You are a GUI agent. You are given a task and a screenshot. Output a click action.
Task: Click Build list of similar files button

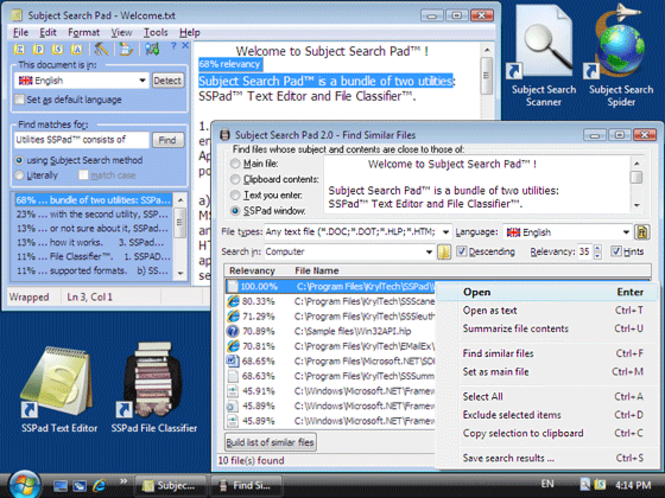pyautogui.click(x=270, y=442)
